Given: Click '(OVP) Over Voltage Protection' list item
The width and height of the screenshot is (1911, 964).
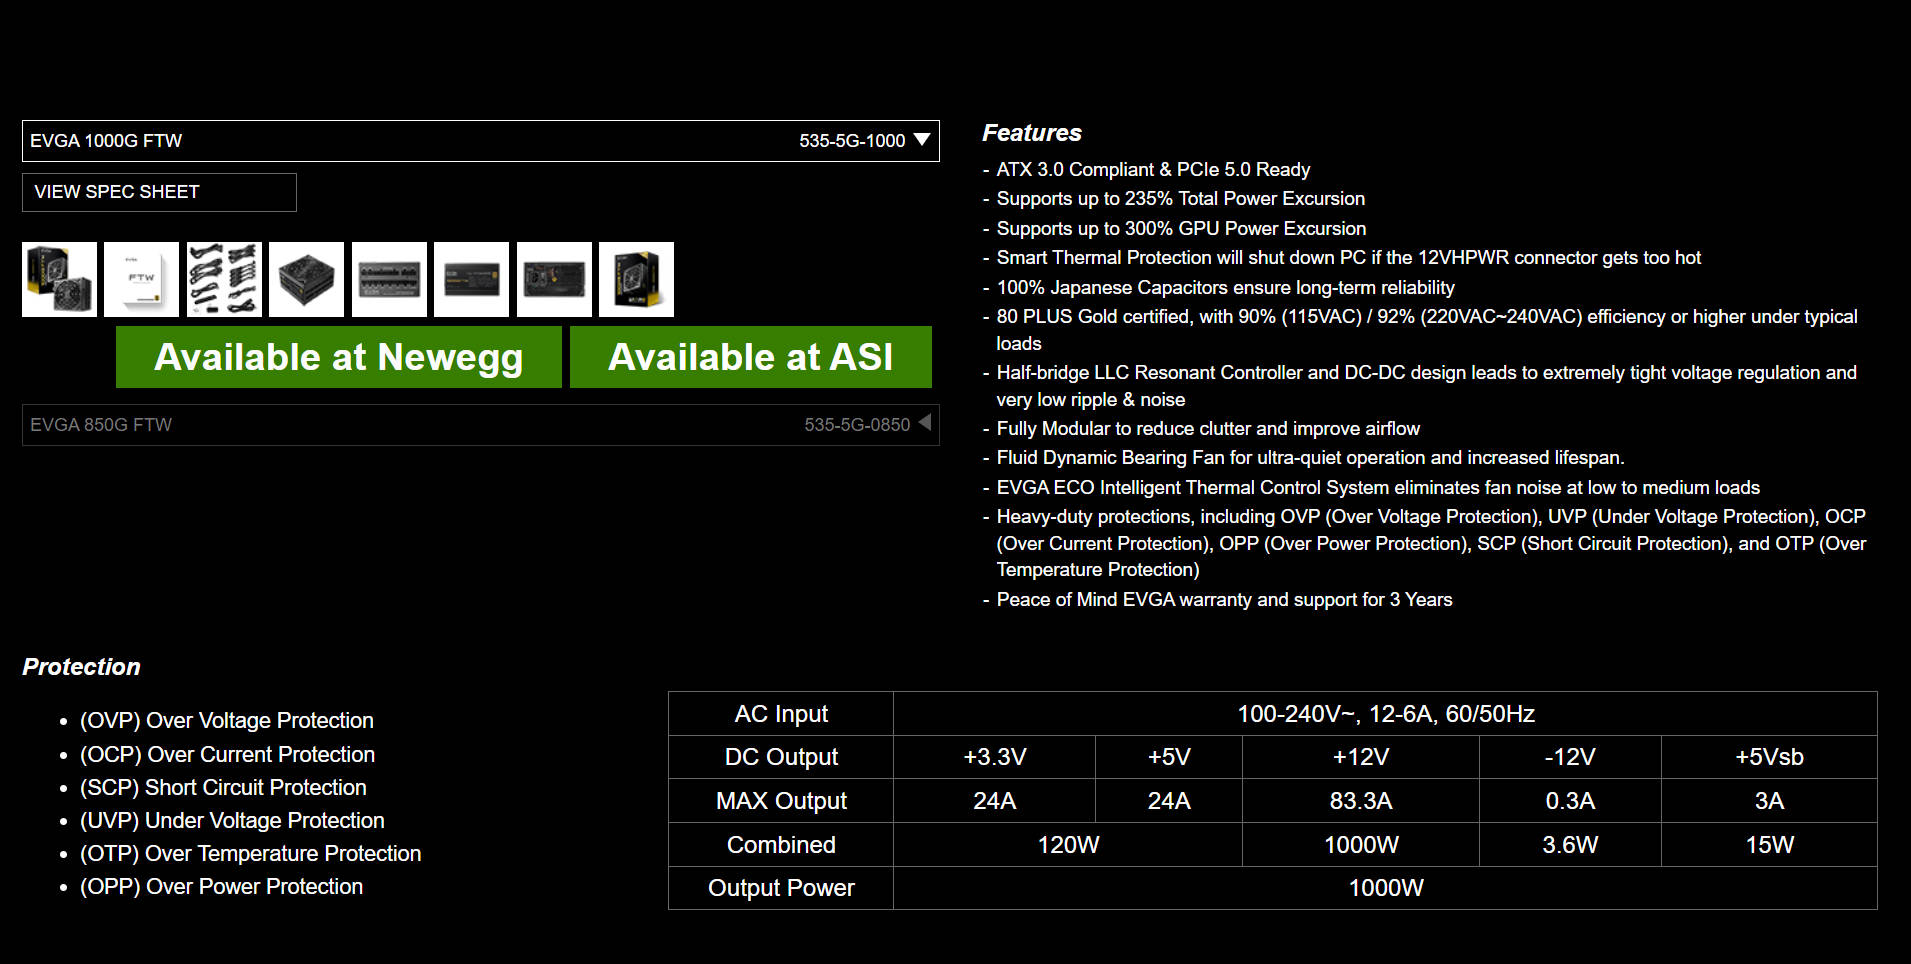Looking at the screenshot, I should tap(227, 721).
